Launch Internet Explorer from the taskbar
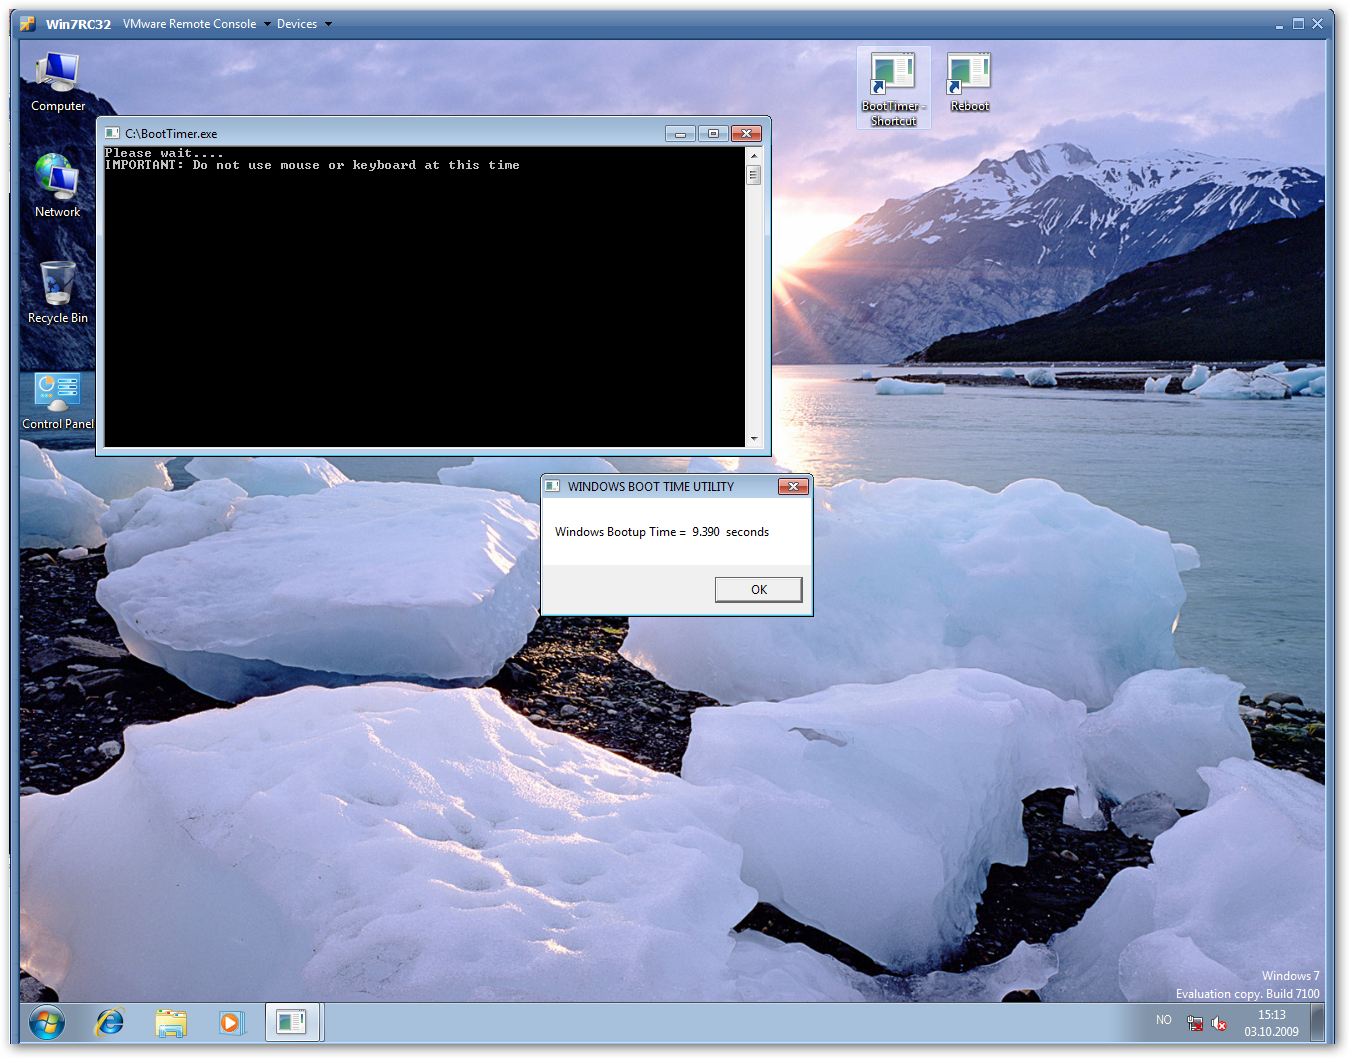Screen dimensions: 1349x1058 point(109,1023)
